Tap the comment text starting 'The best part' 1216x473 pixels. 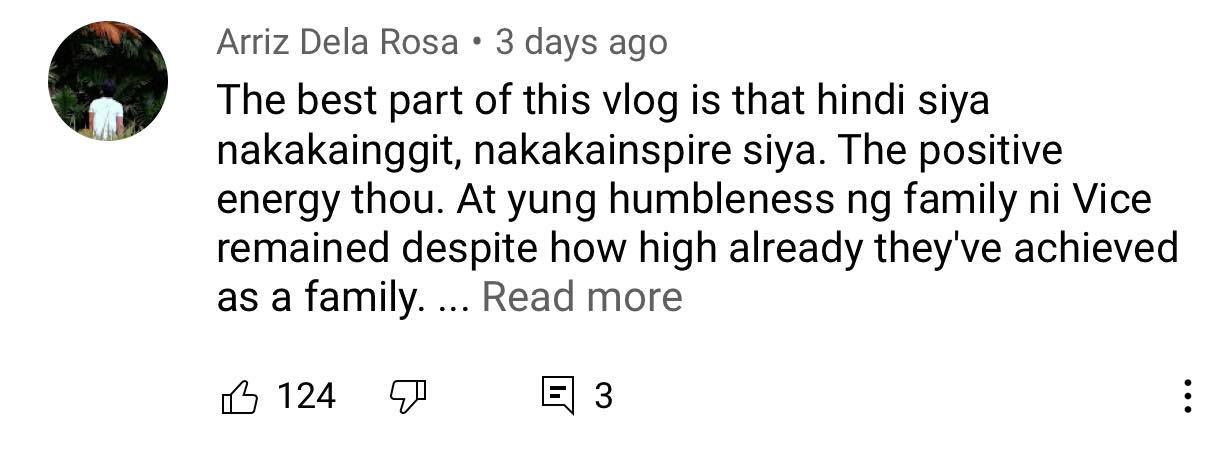tap(697, 199)
